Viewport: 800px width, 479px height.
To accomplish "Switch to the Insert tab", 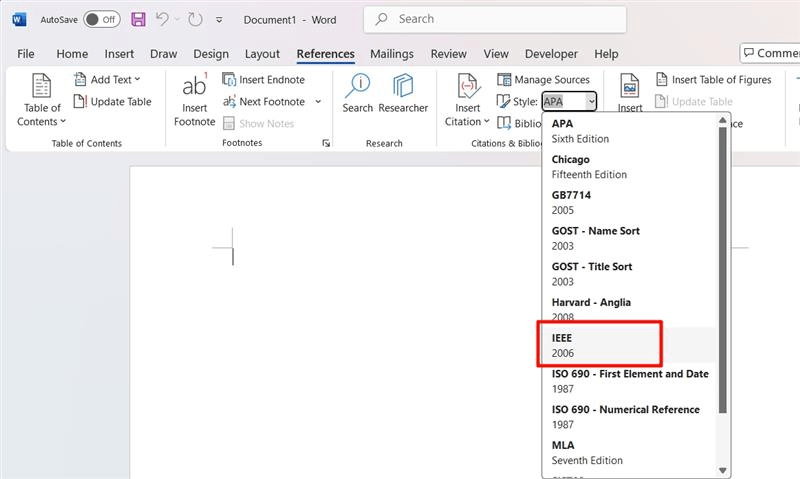I will pos(119,54).
